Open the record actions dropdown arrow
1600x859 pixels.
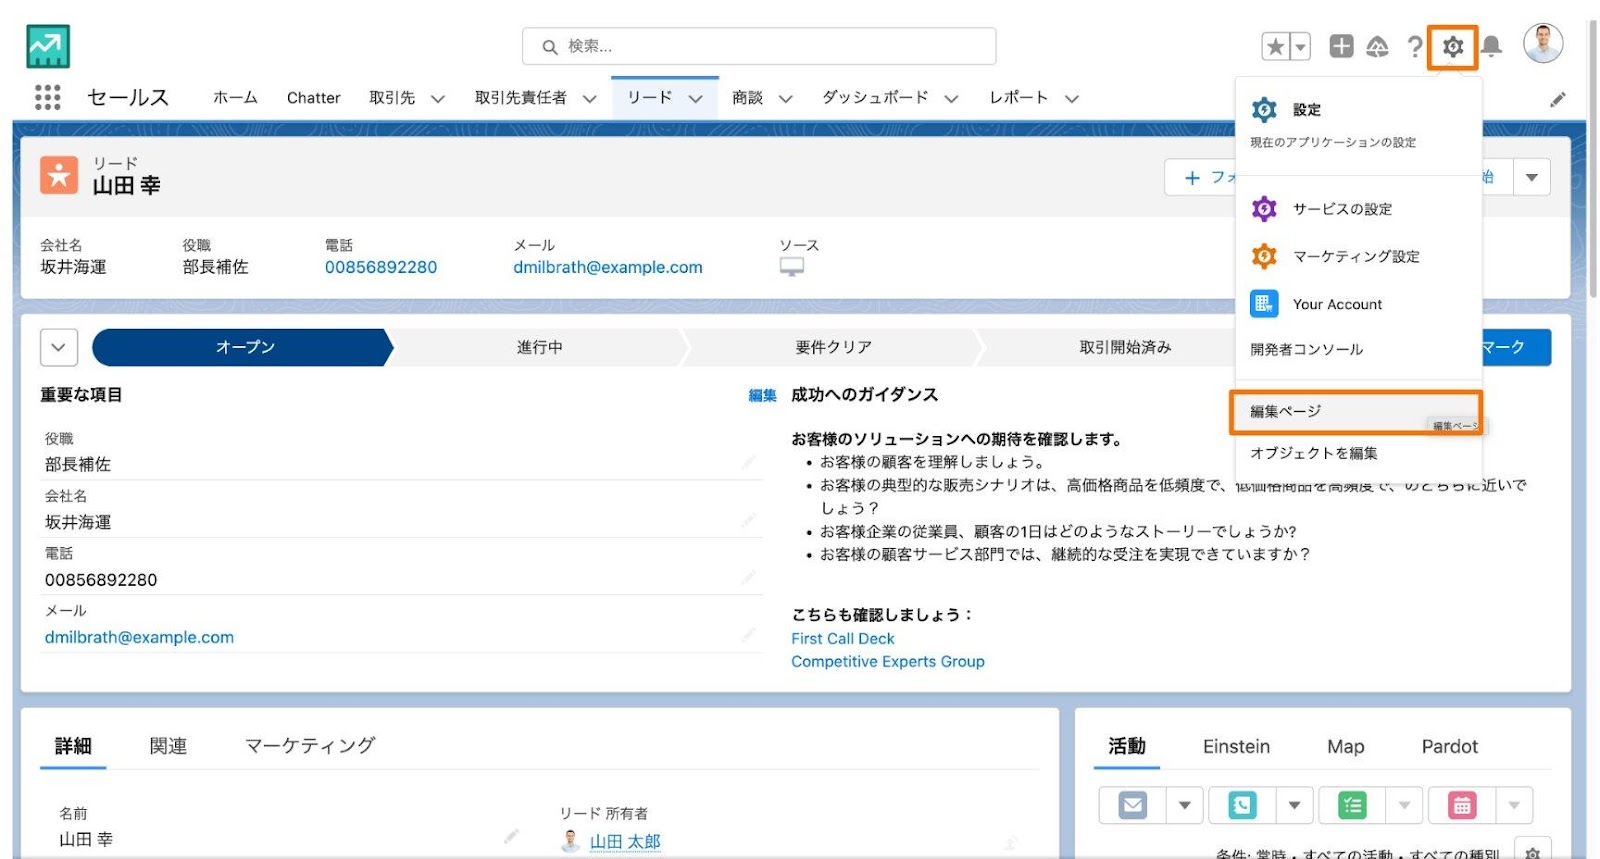pos(1532,177)
